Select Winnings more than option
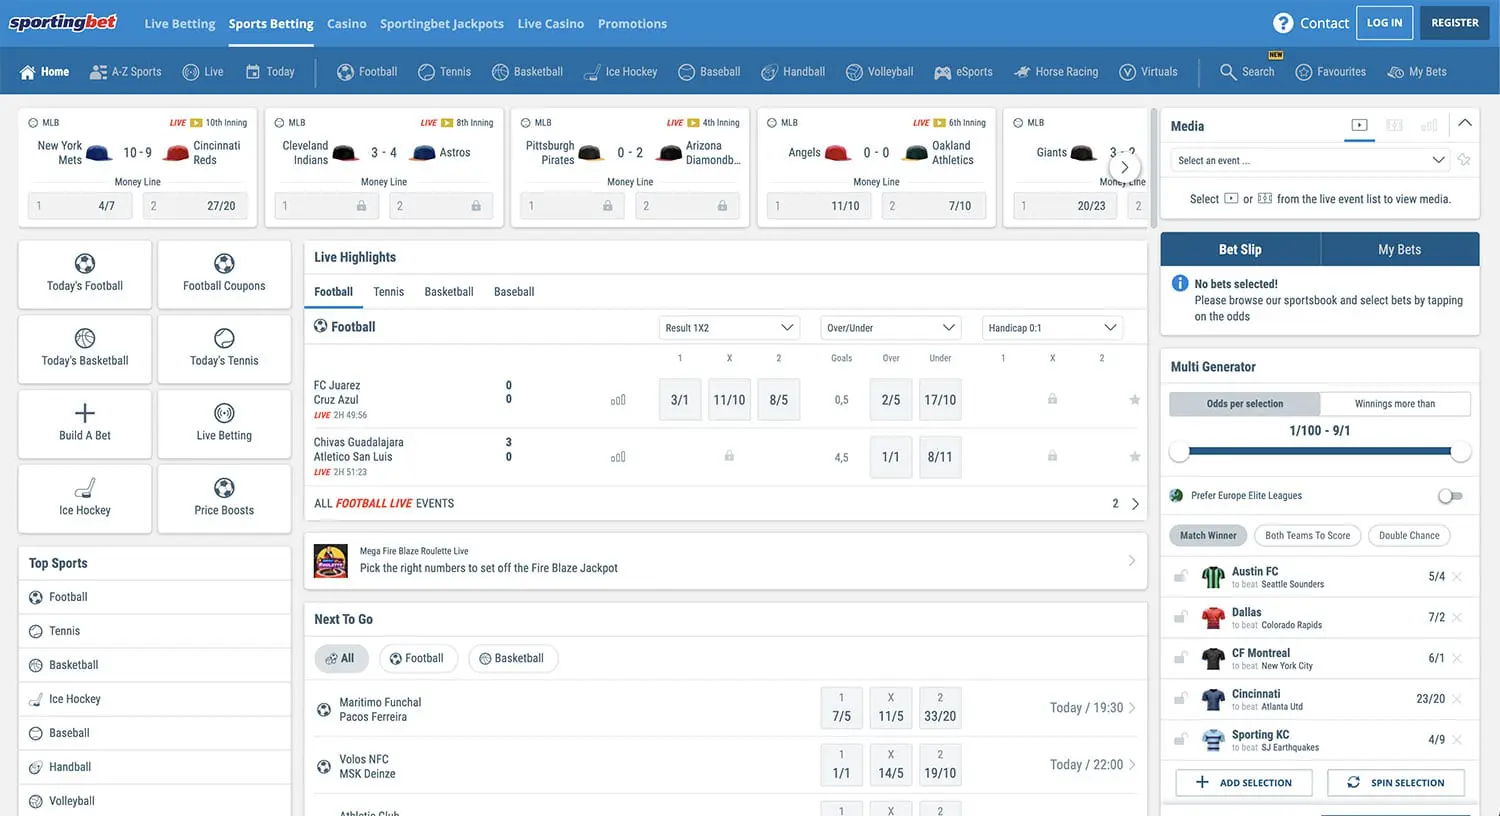1500x816 pixels. point(1395,404)
